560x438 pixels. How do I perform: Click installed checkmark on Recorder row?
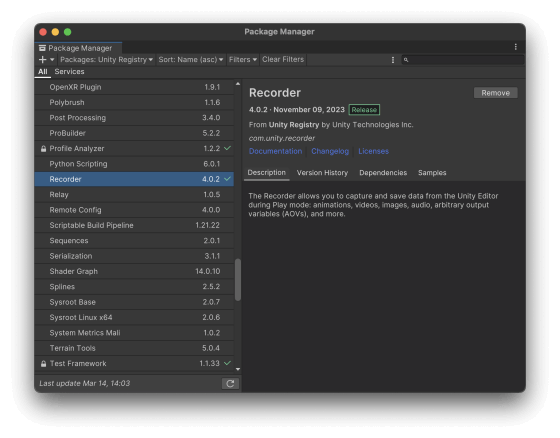tap(228, 179)
